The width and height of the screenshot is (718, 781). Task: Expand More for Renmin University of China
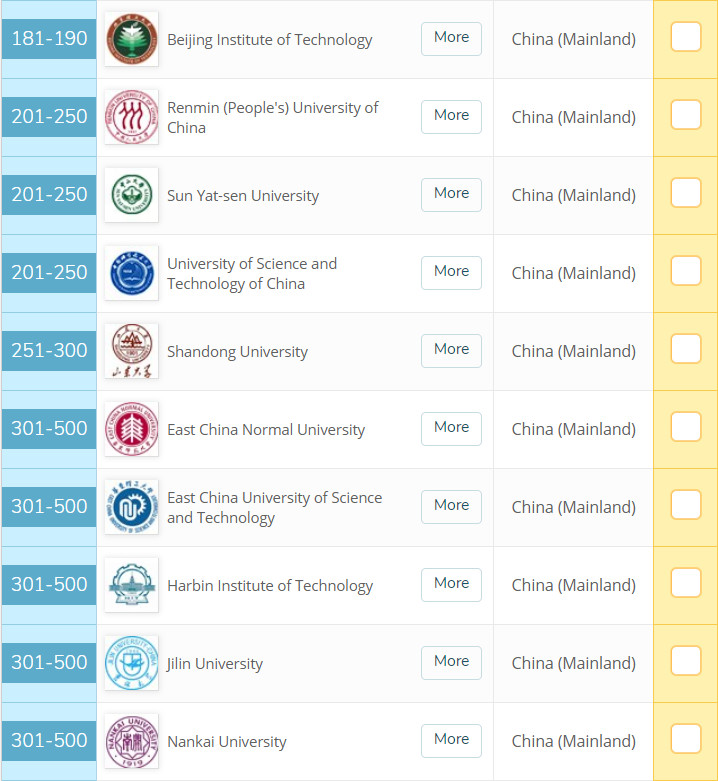point(451,116)
